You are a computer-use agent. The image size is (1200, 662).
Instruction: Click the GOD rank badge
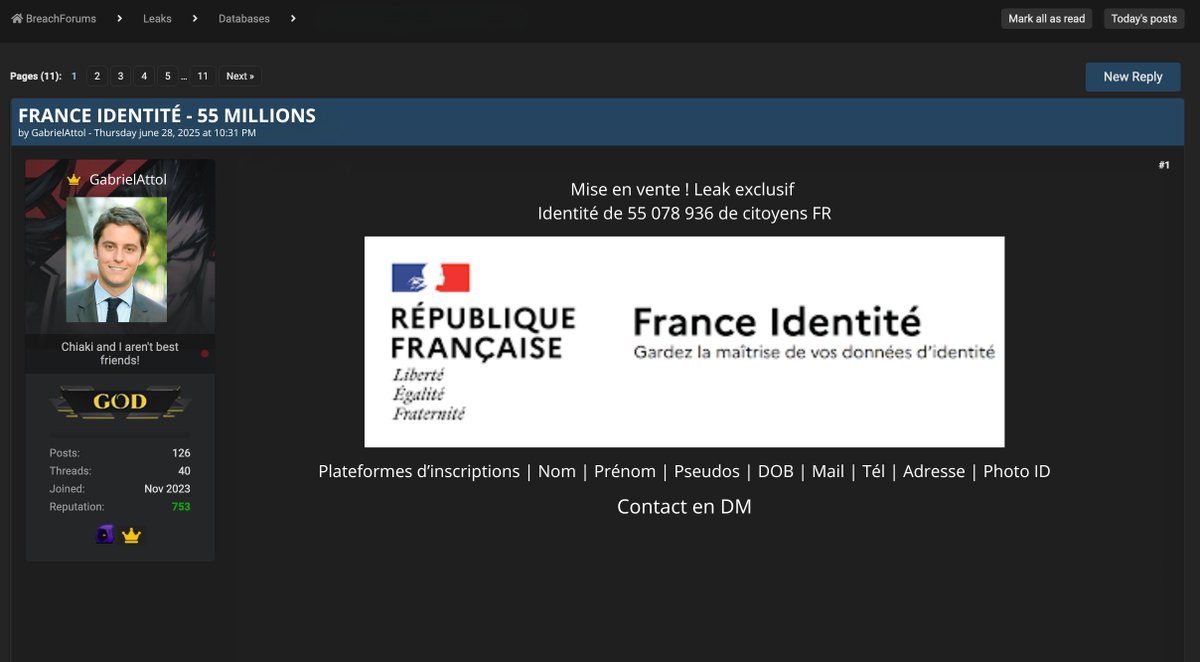pyautogui.click(x=120, y=403)
